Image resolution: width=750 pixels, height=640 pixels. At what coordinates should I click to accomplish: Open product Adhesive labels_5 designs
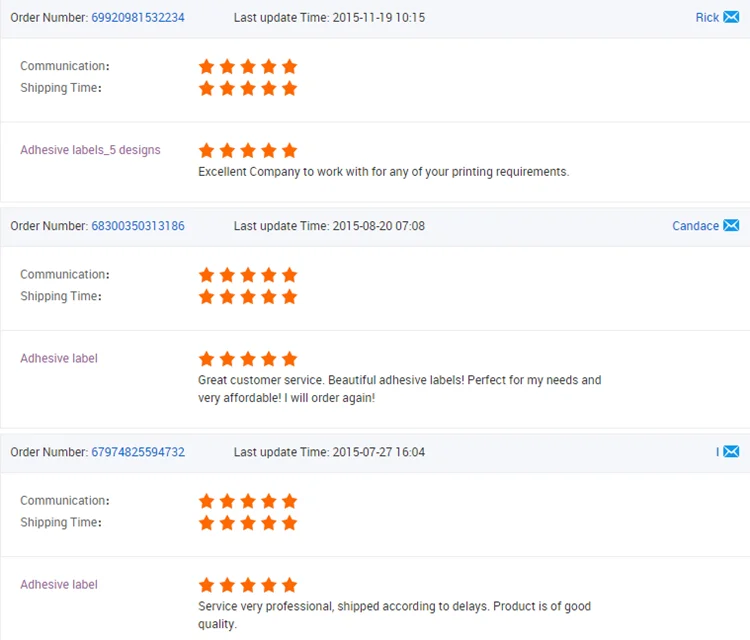[90, 150]
